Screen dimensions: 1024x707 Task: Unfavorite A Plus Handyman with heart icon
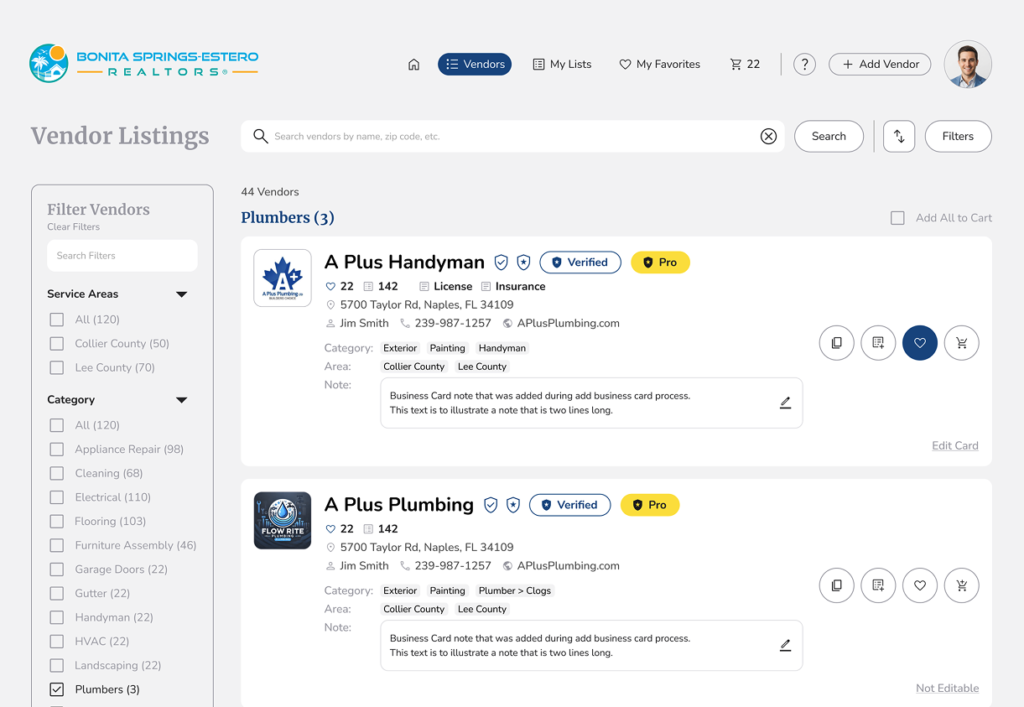tap(920, 343)
